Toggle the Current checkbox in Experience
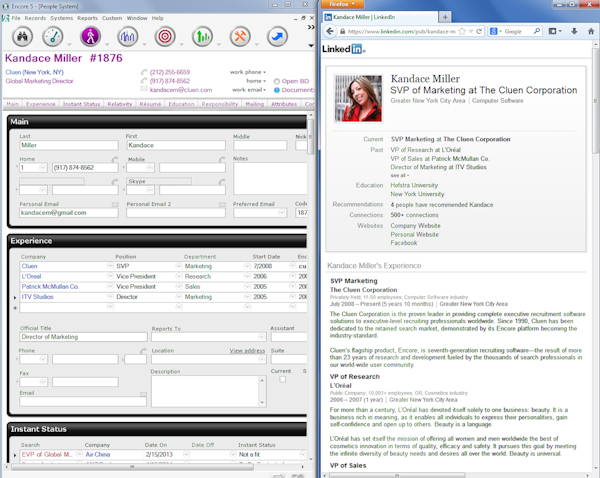 click(x=282, y=379)
